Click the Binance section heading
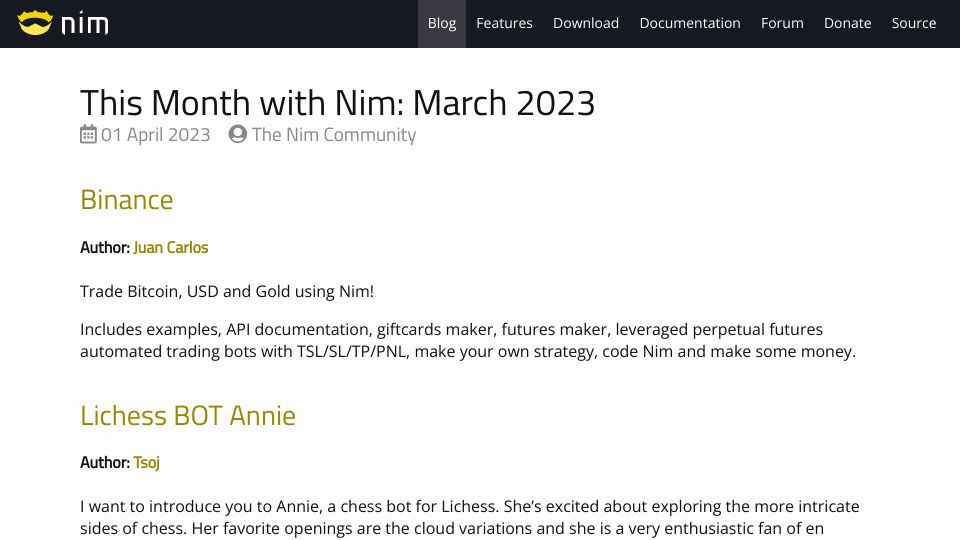 click(127, 200)
